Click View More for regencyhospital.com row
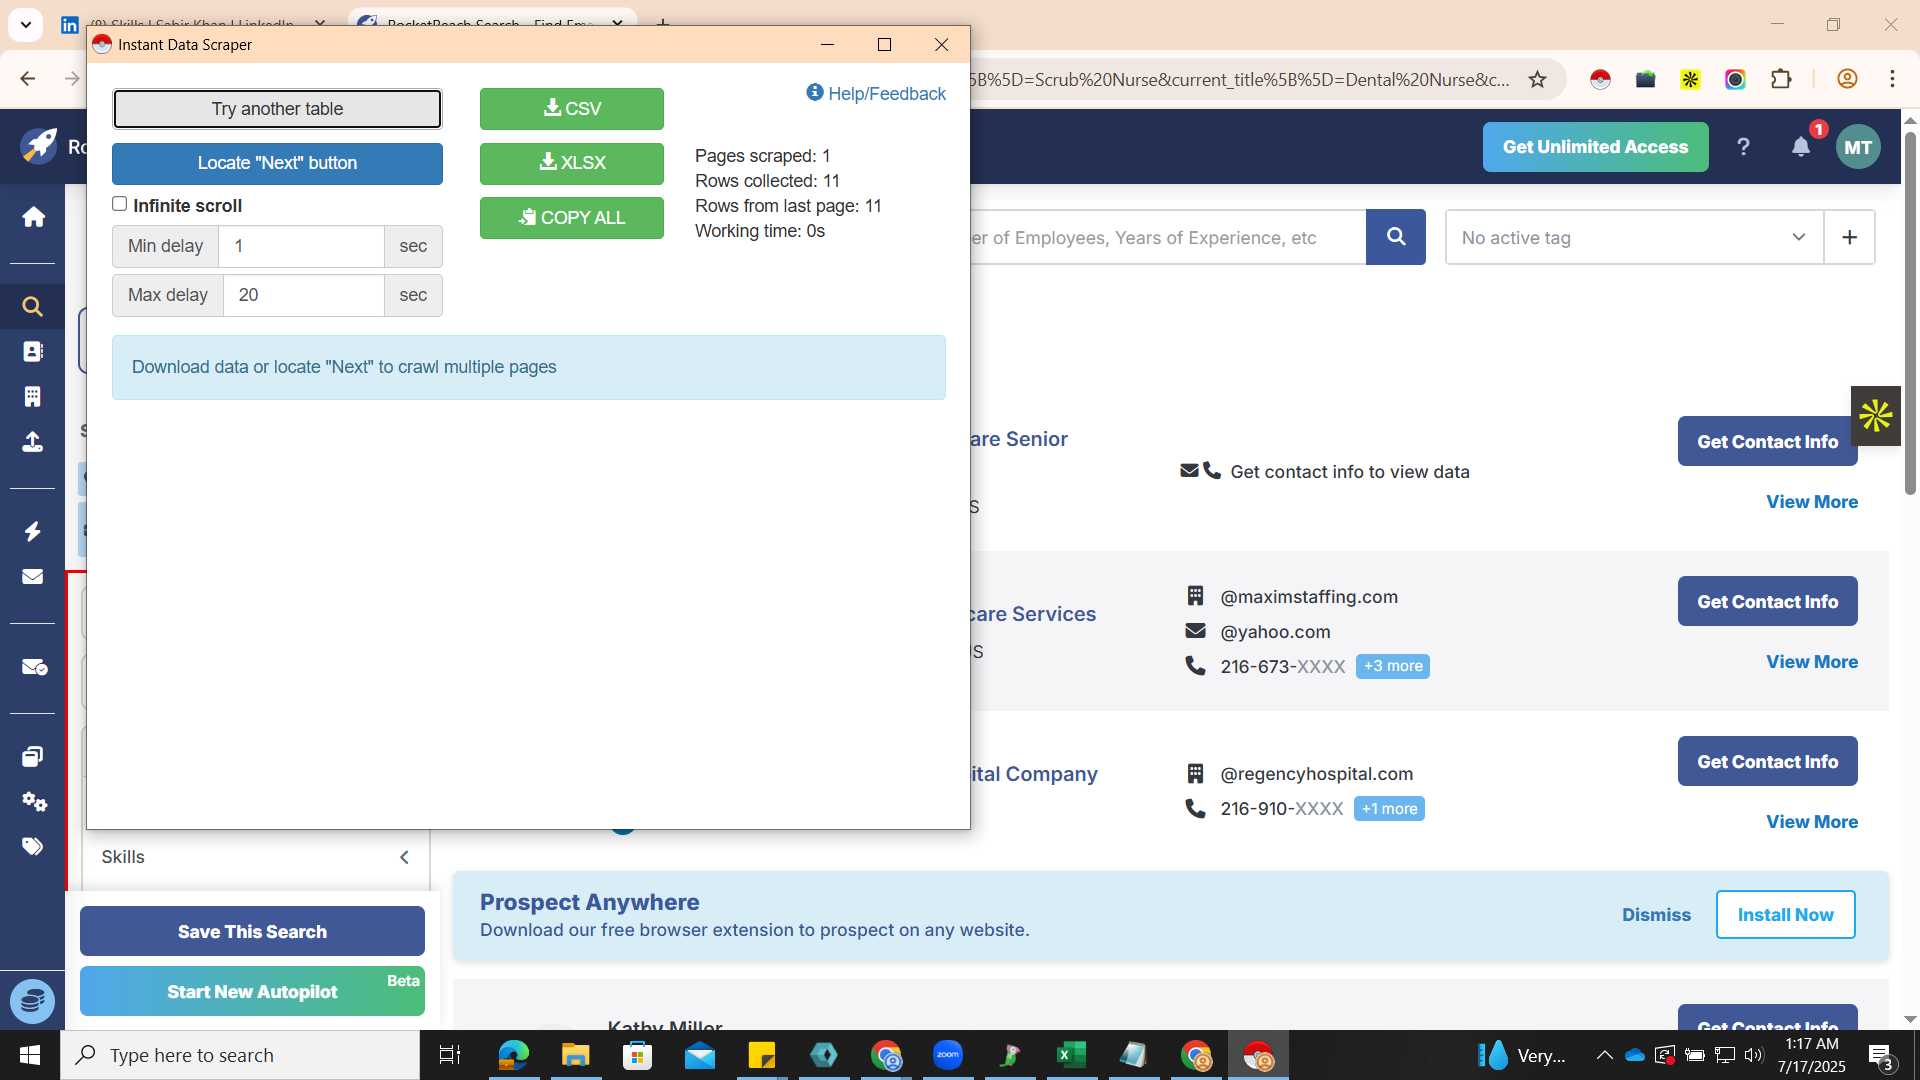1920x1080 pixels. 1811,822
